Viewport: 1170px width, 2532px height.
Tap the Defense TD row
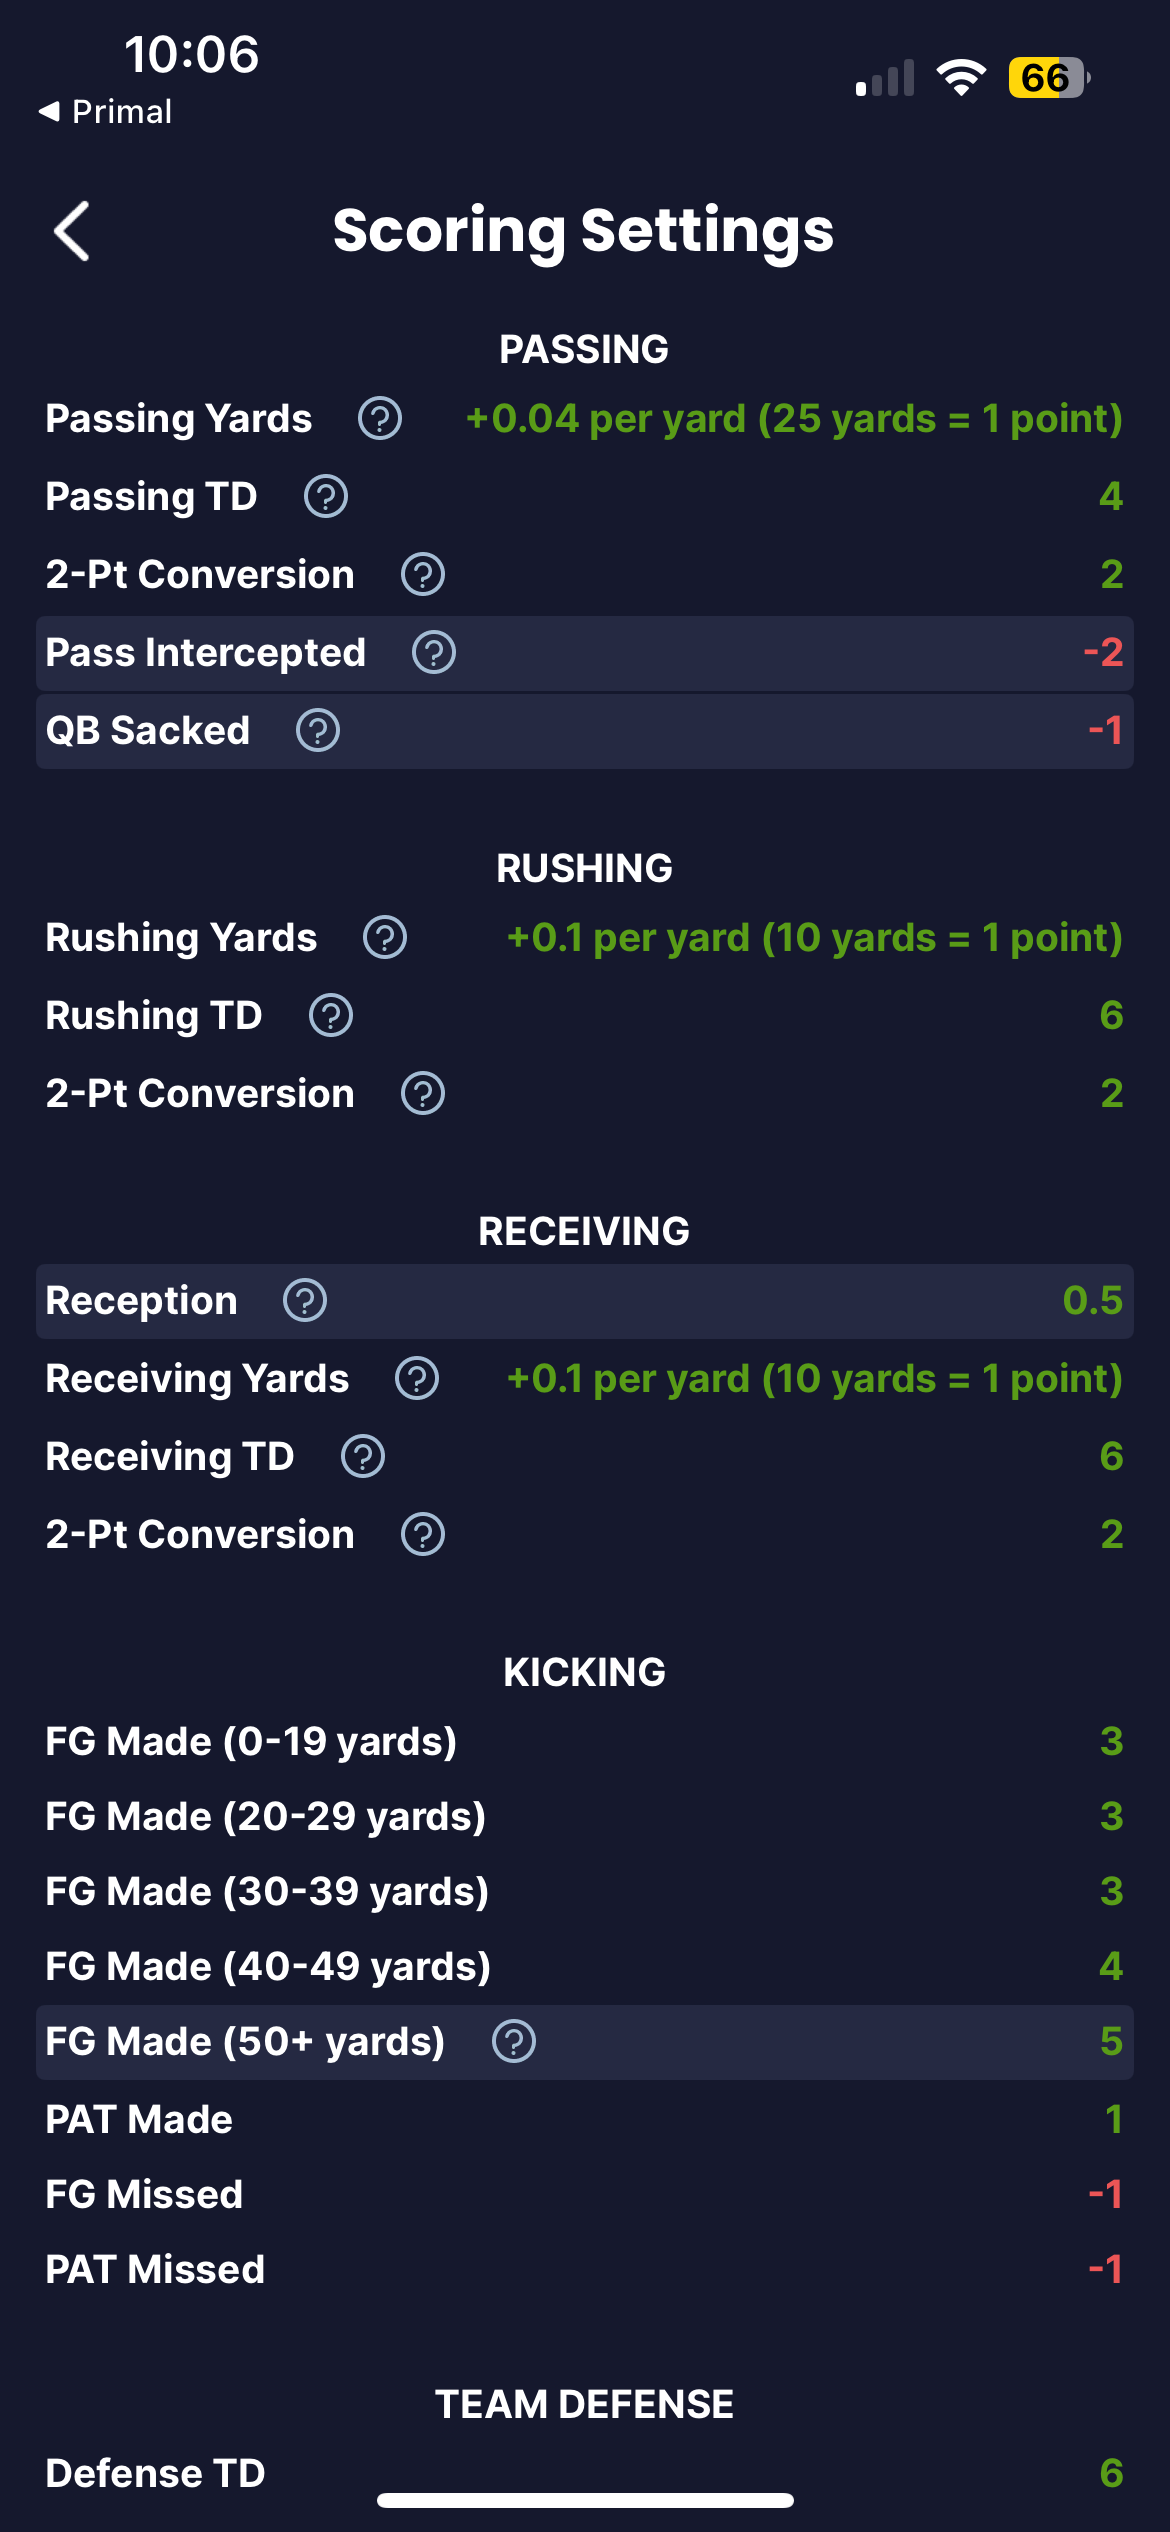585,2473
